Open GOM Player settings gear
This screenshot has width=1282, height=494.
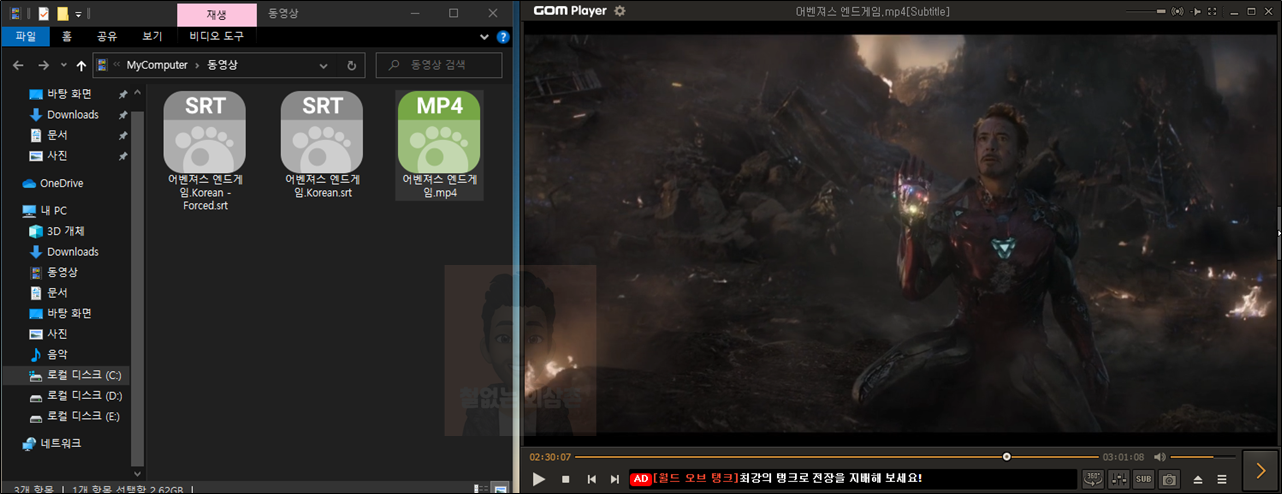(x=620, y=11)
